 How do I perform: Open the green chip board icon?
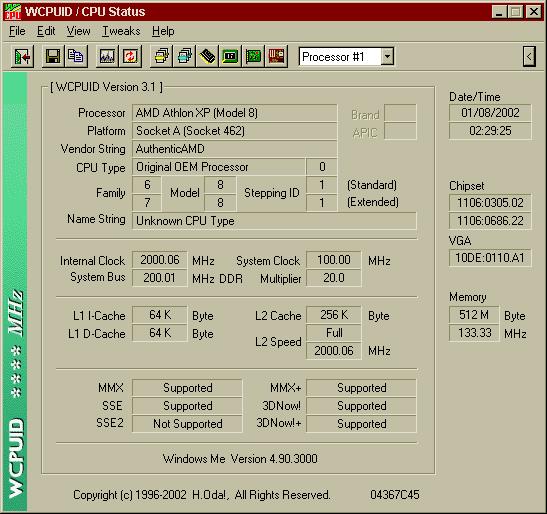click(x=230, y=56)
